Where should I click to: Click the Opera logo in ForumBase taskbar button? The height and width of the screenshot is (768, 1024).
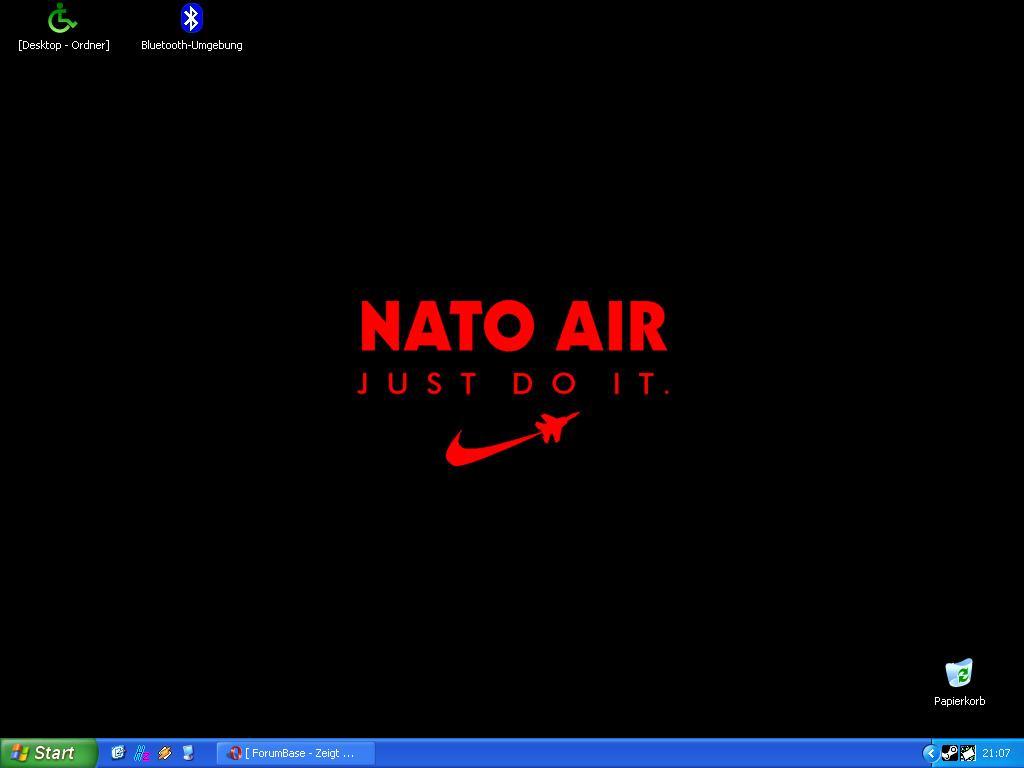pos(234,753)
